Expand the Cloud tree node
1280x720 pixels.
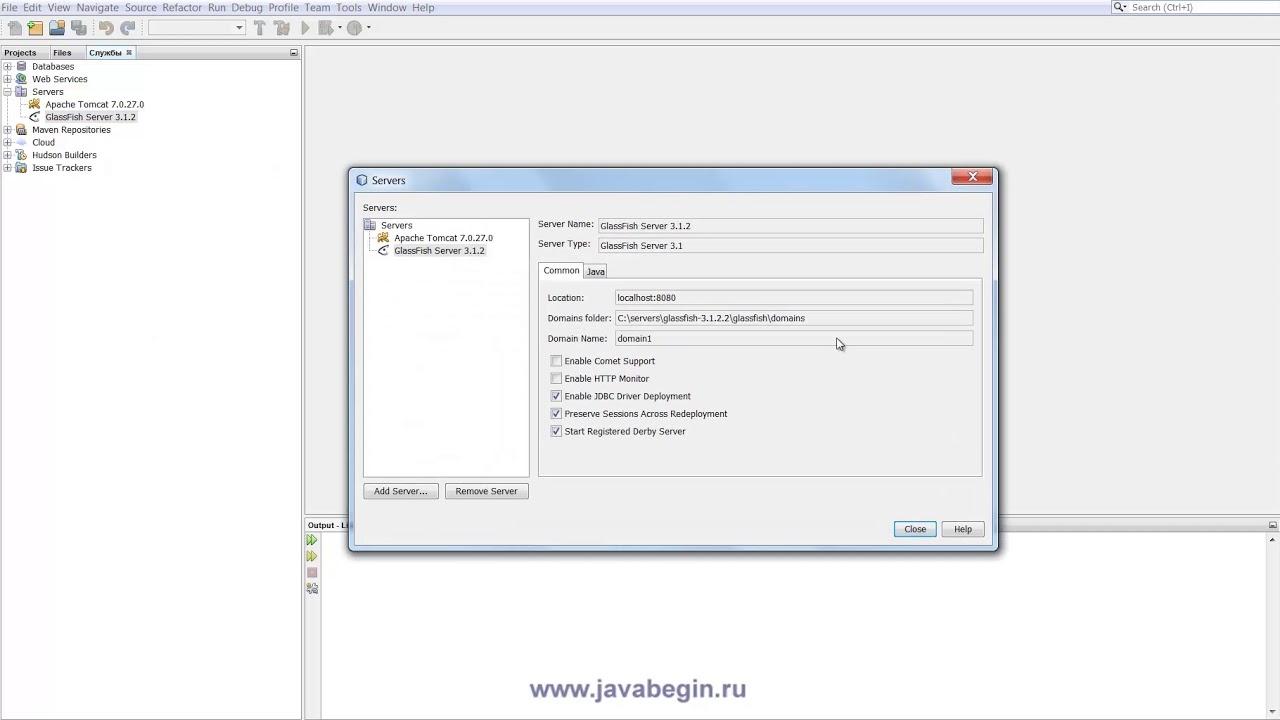(x=7, y=142)
